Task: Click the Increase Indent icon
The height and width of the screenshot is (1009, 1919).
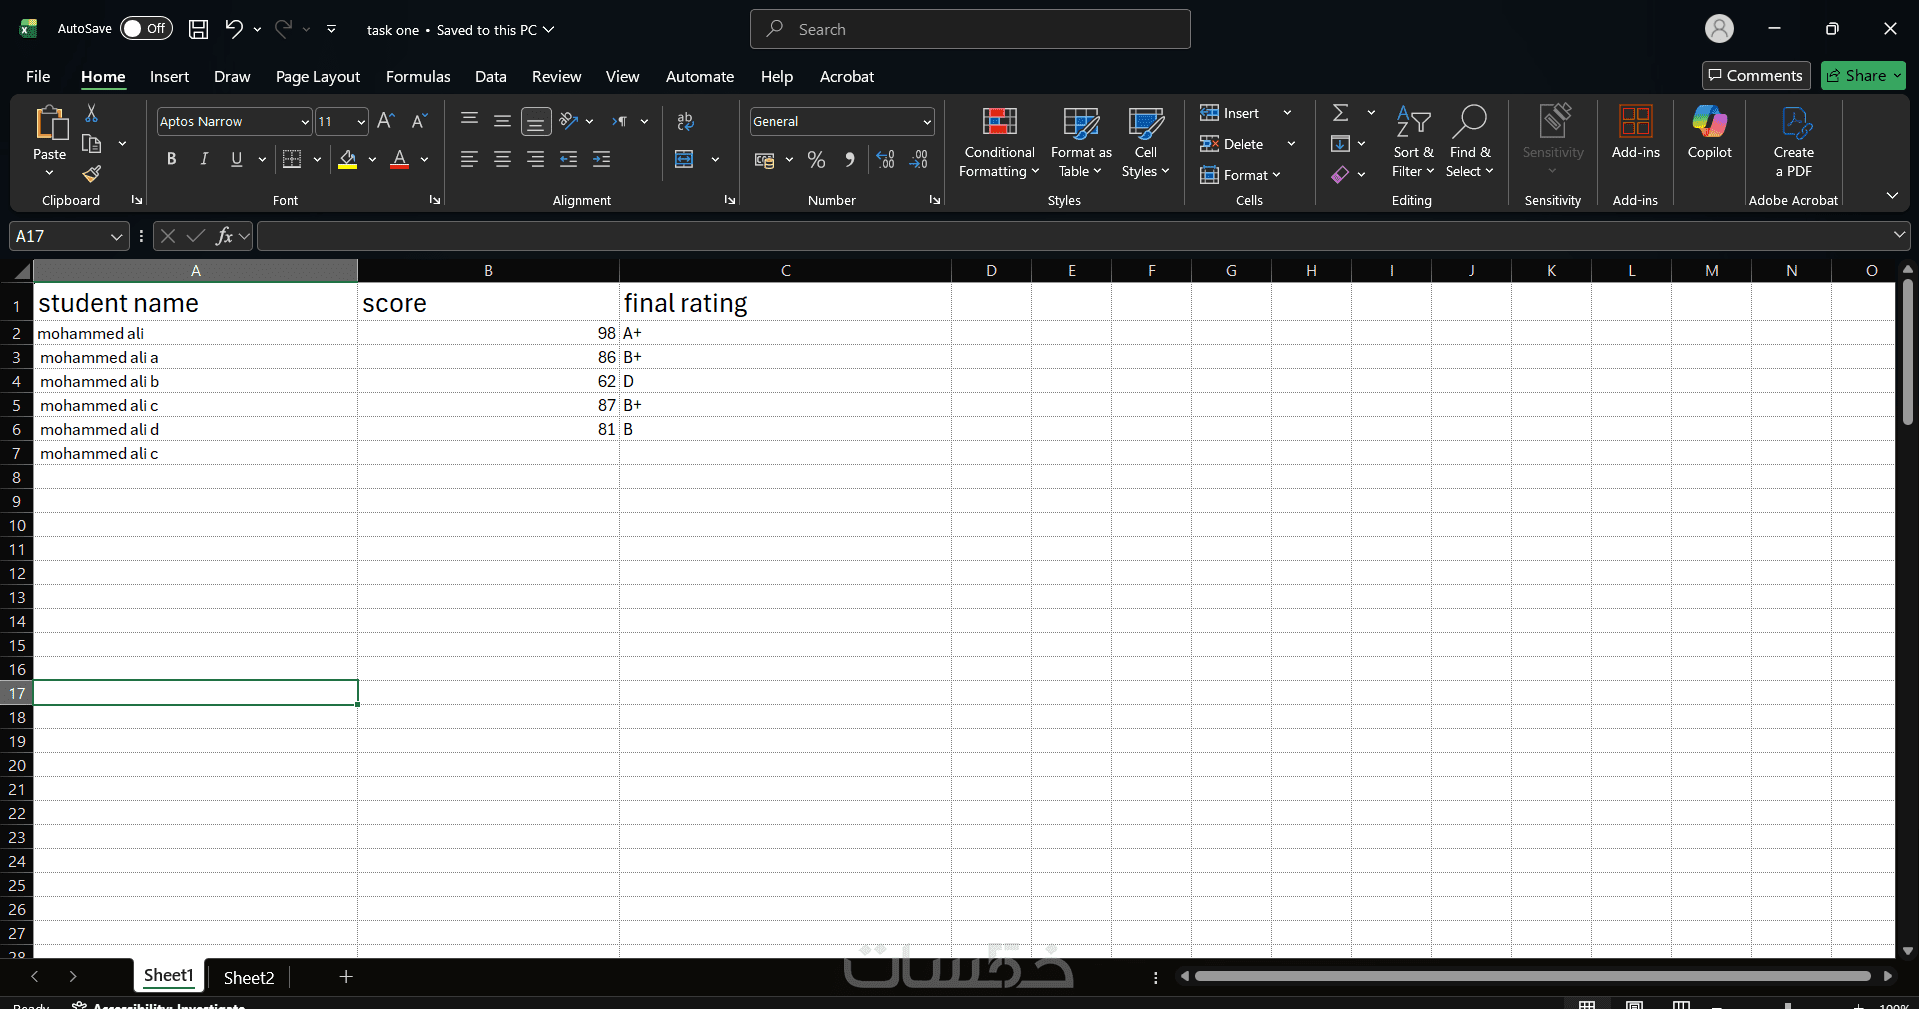Action: pyautogui.click(x=601, y=159)
